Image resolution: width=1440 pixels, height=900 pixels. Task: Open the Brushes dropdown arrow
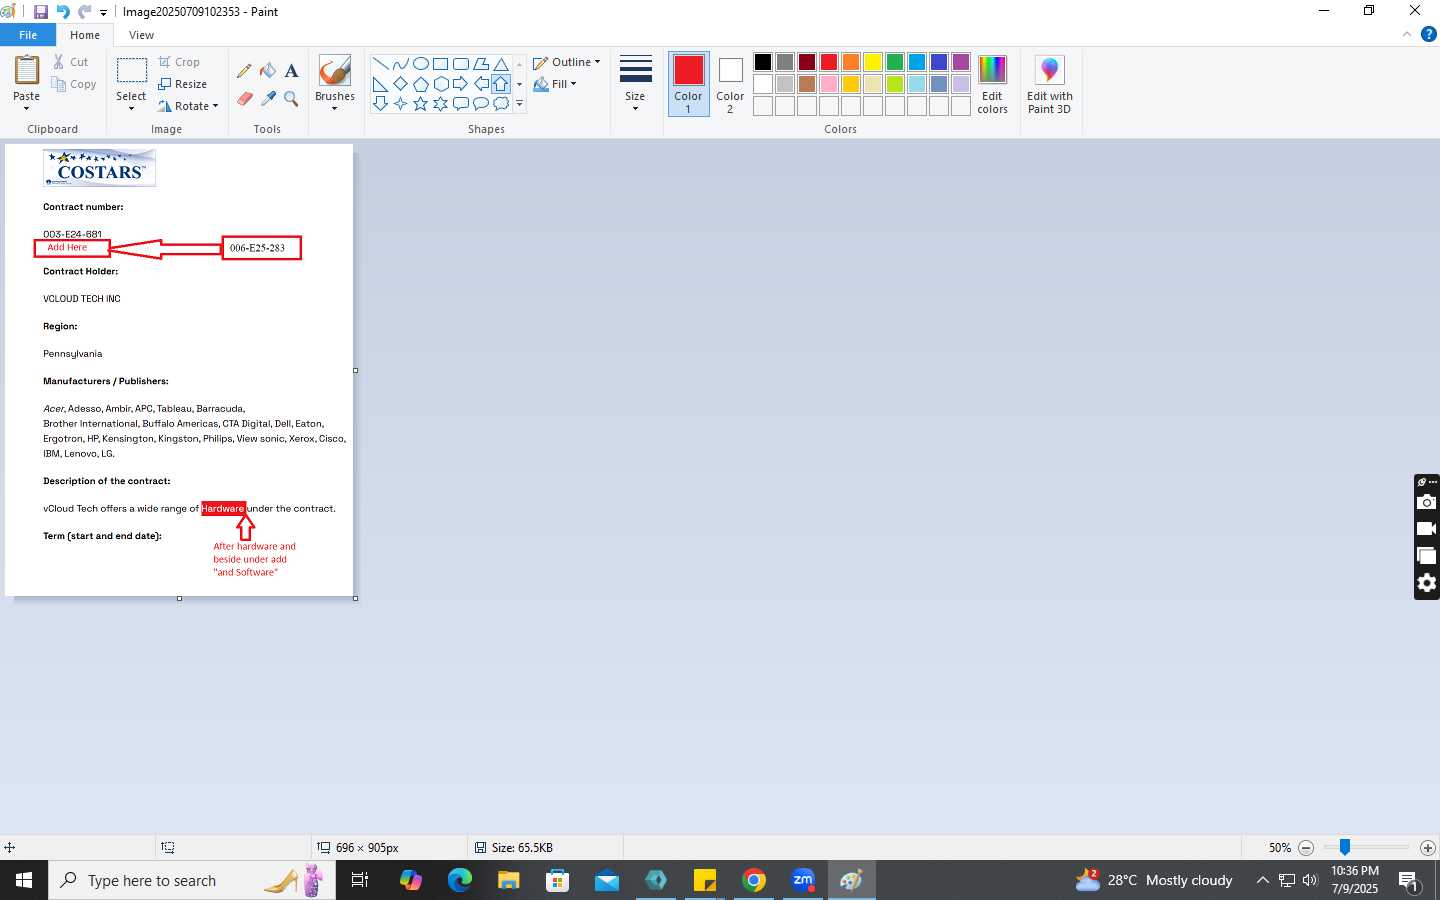334,108
